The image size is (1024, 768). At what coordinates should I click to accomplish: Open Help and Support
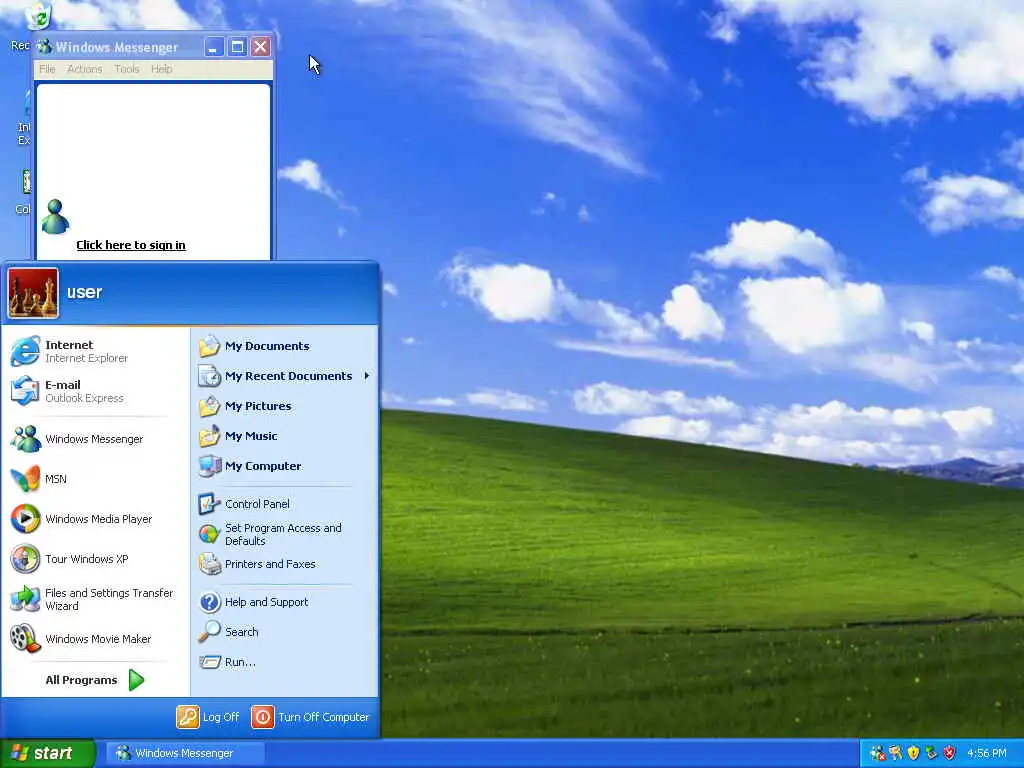284,602
